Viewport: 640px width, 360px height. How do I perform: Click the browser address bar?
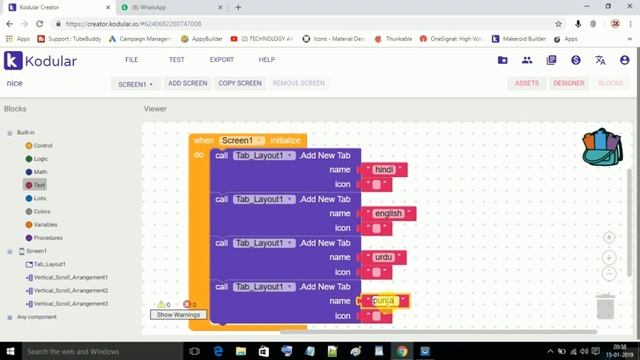(302, 24)
